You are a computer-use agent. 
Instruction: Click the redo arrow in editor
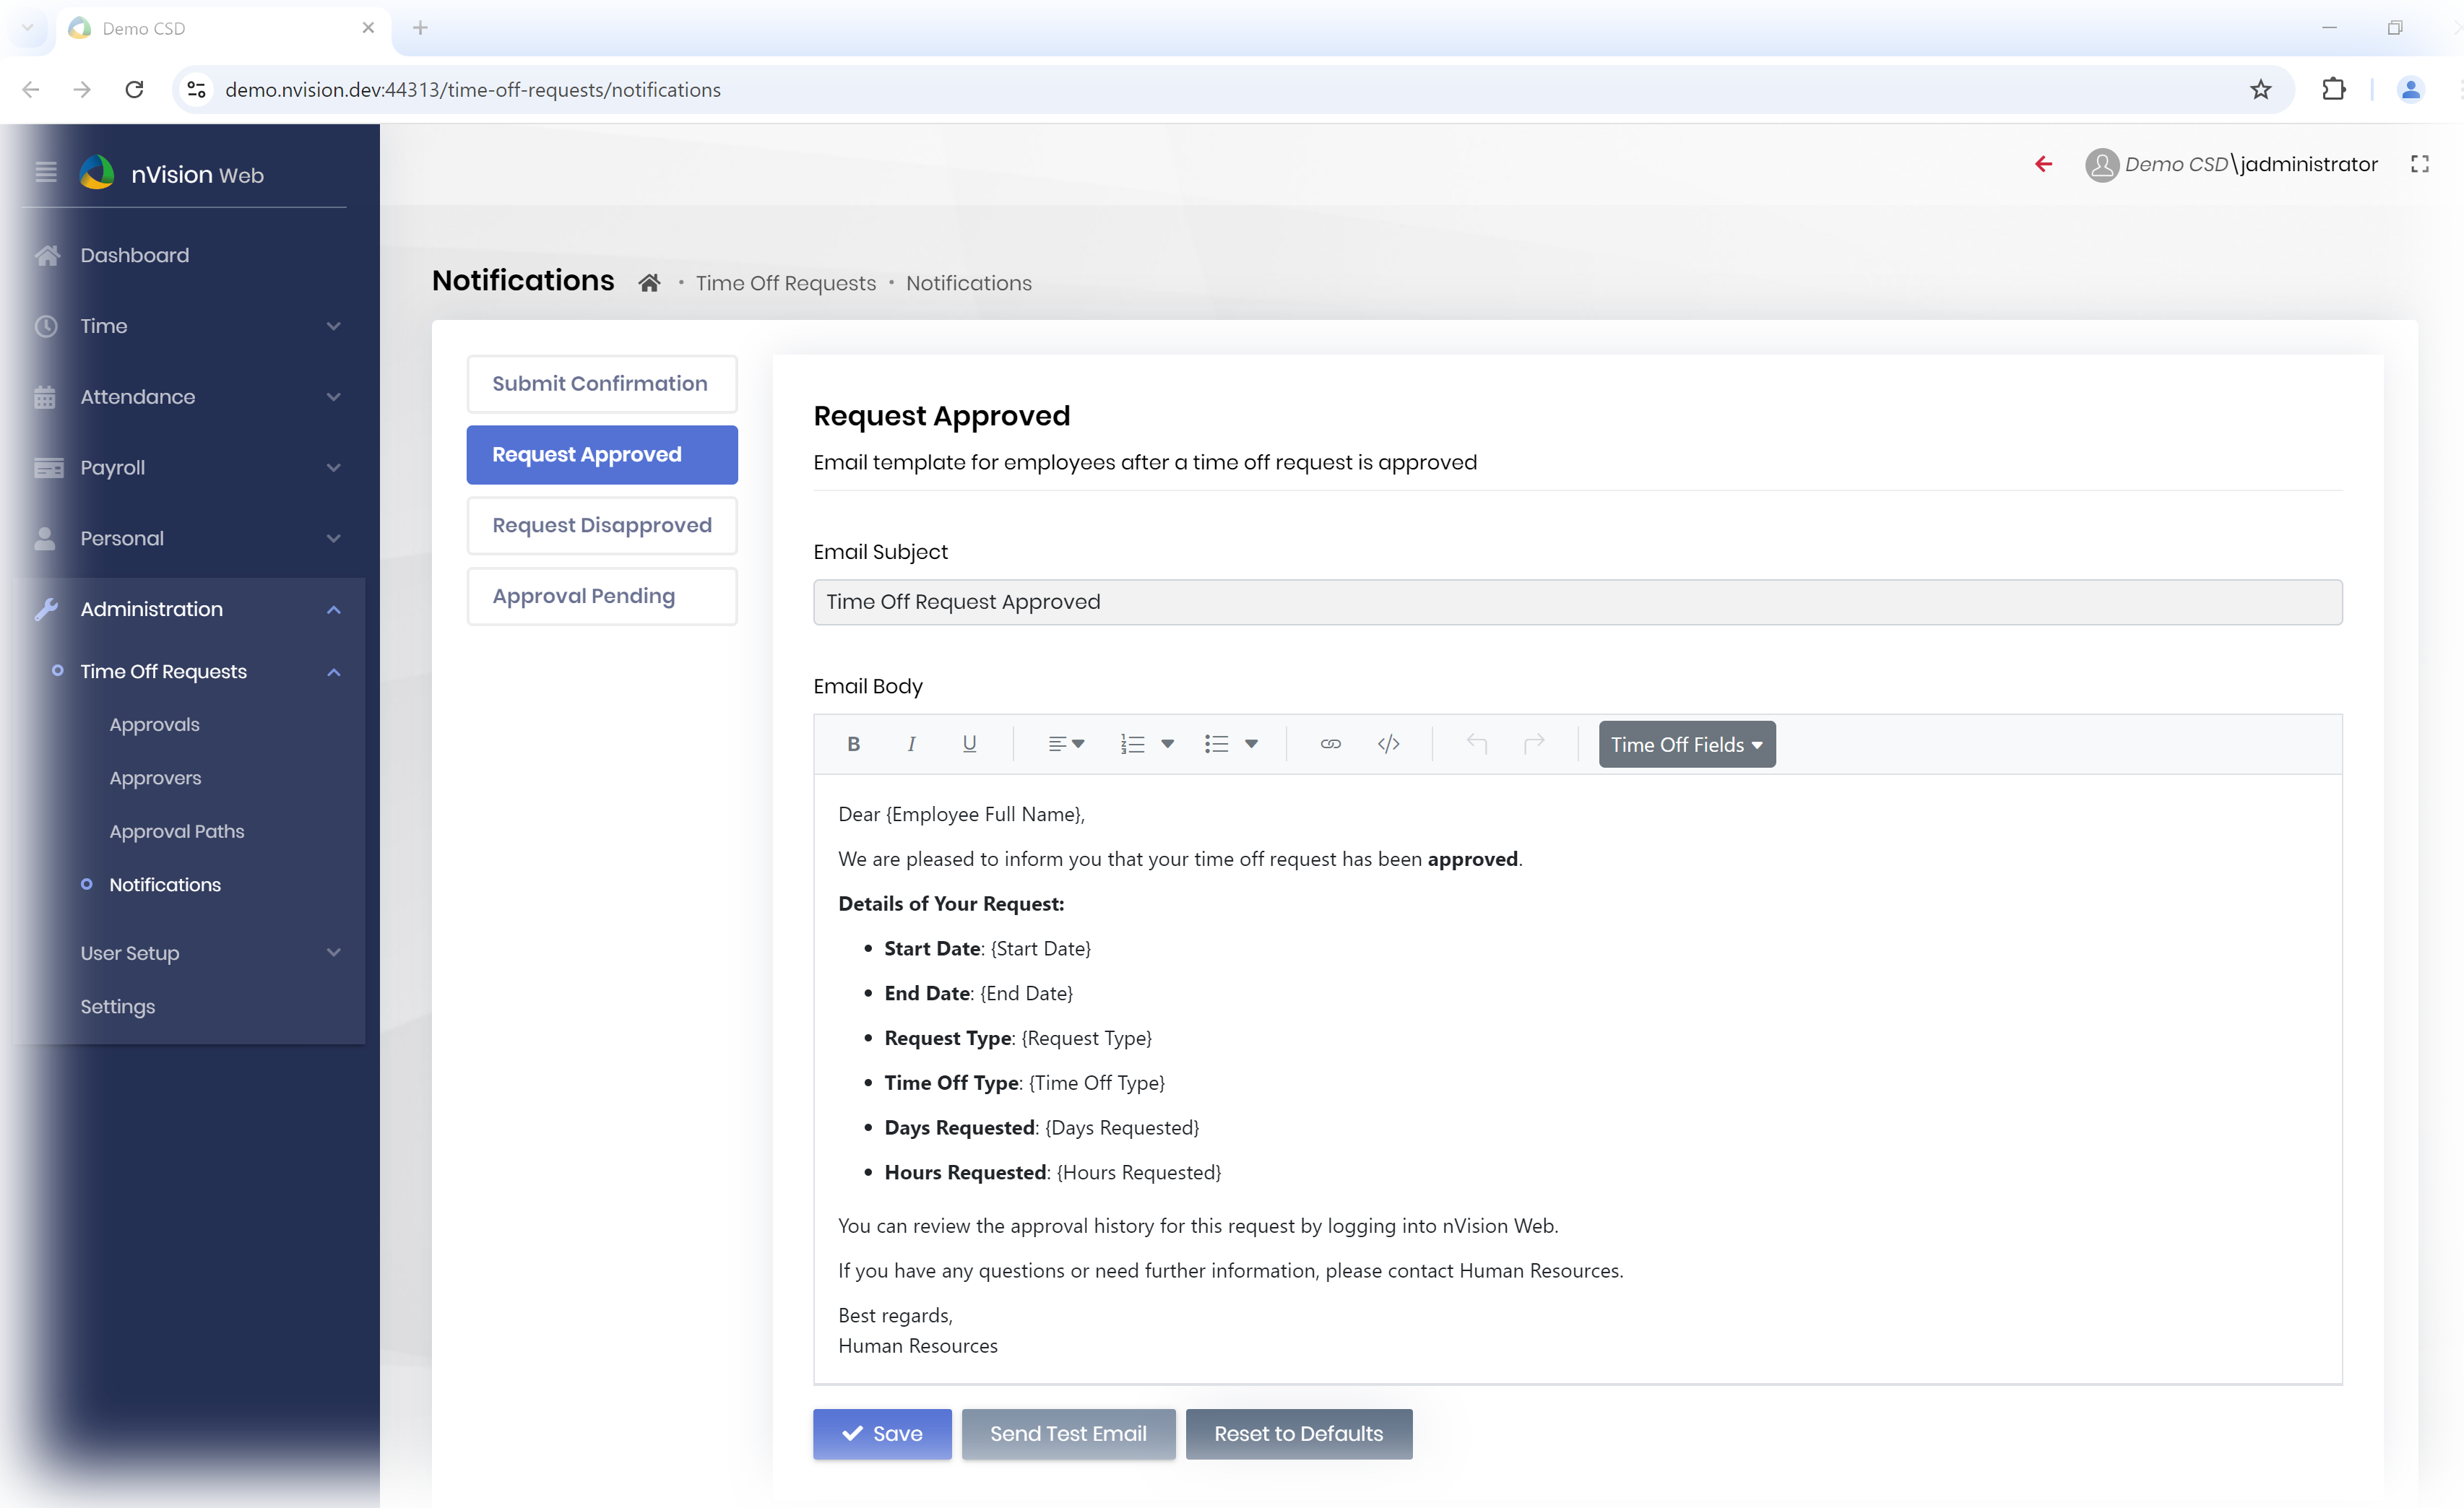[1534, 744]
